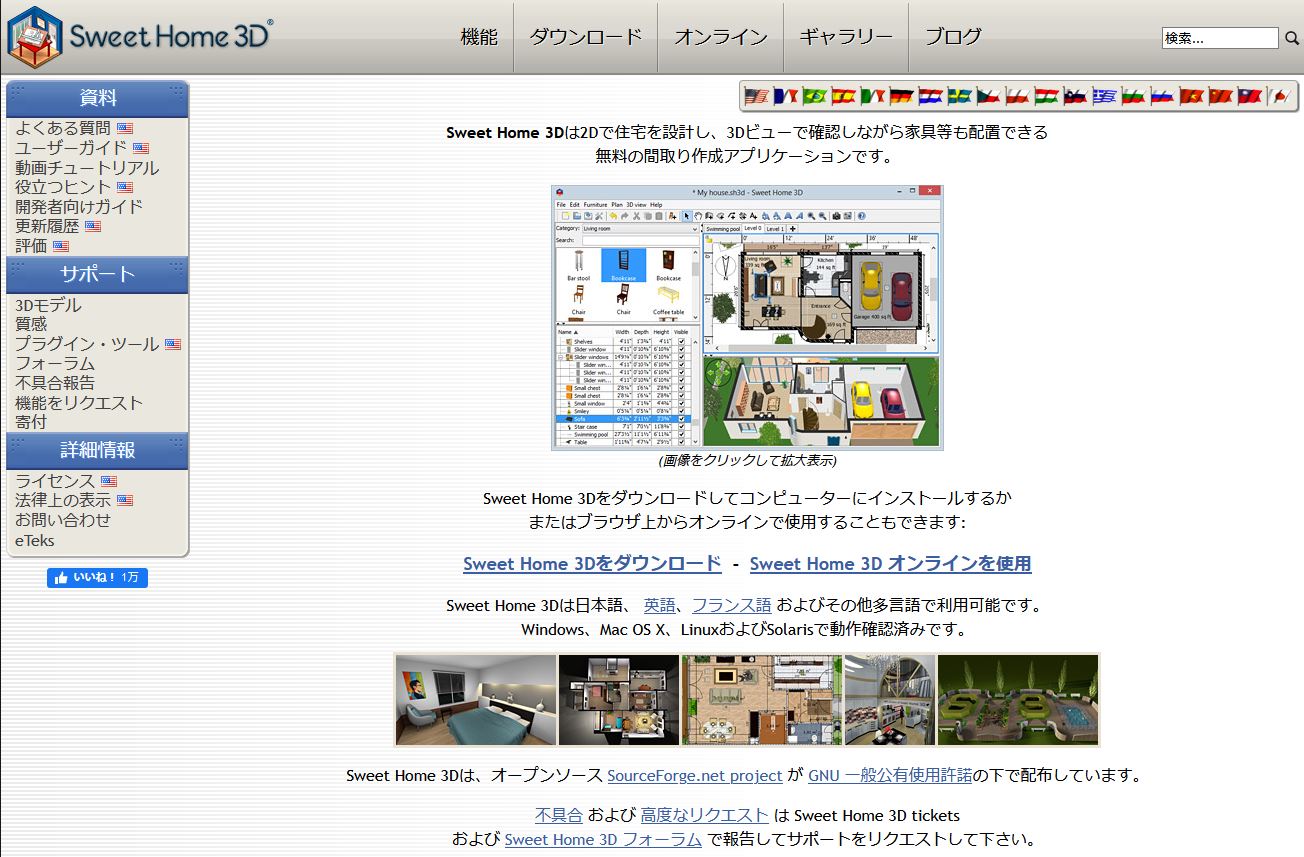Viewport: 1304px width, 857px height.
Task: Open 機能をリクエスト in the sidebar
Action: pyautogui.click(x=79, y=402)
